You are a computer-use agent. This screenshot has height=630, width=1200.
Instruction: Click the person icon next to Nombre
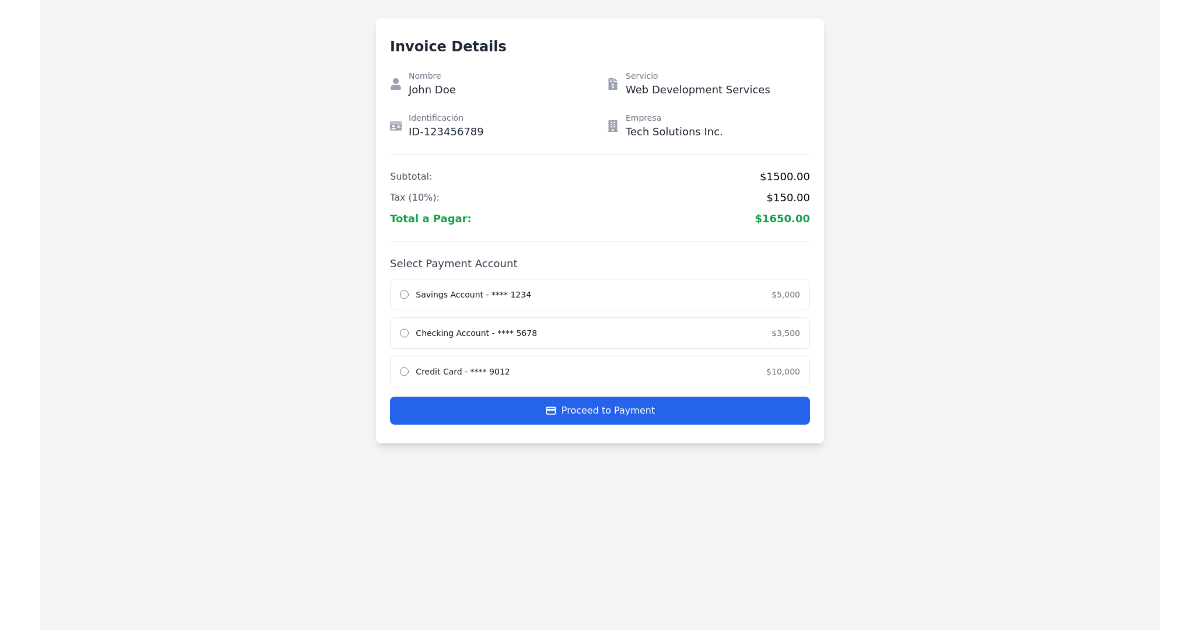[396, 84]
